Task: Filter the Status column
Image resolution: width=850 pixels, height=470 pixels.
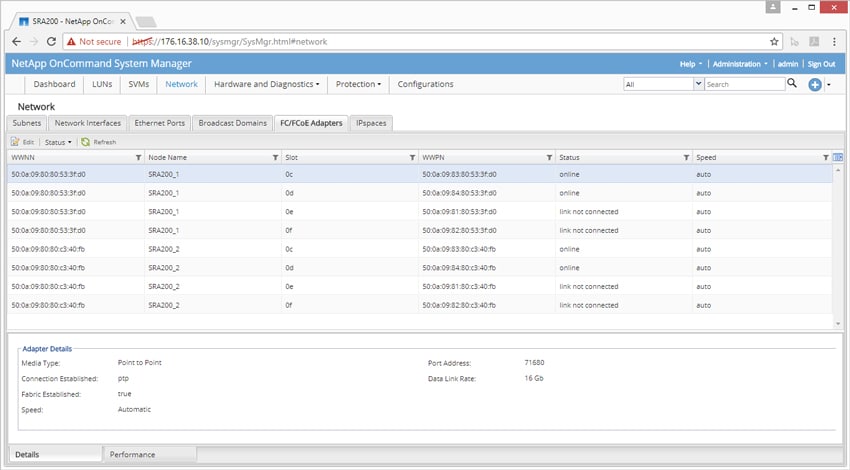Action: point(686,158)
